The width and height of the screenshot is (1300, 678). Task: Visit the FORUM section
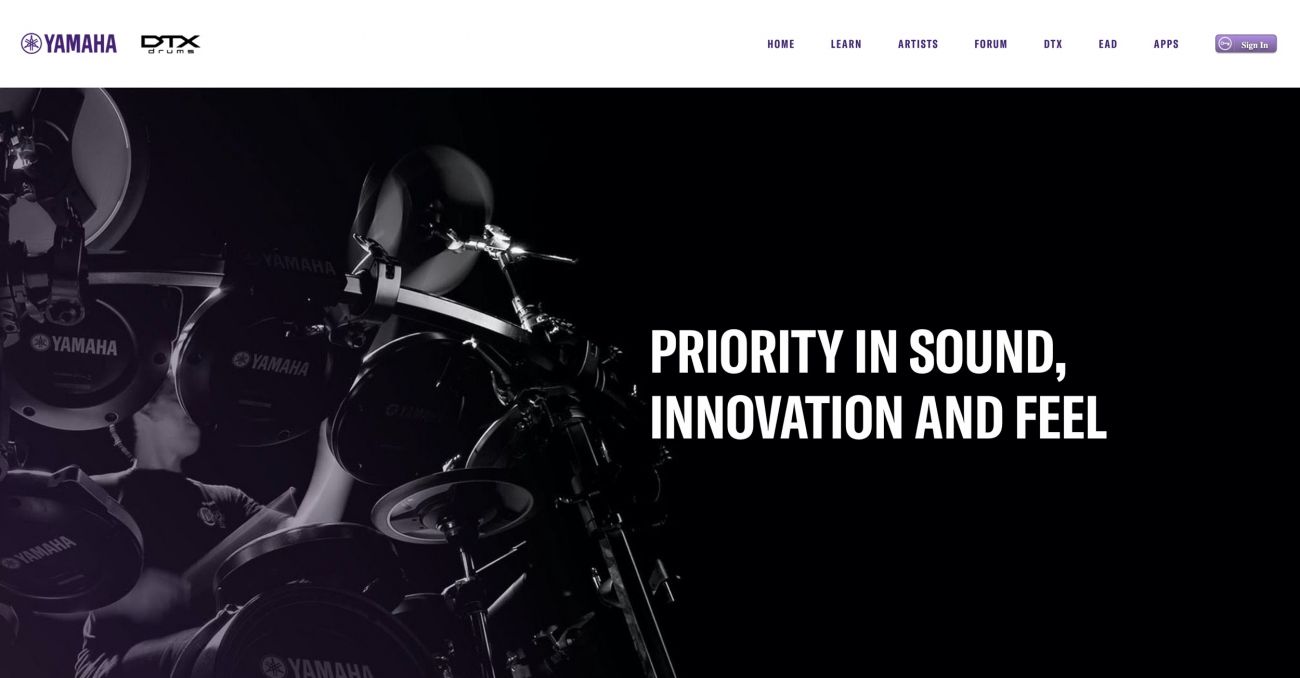point(991,44)
